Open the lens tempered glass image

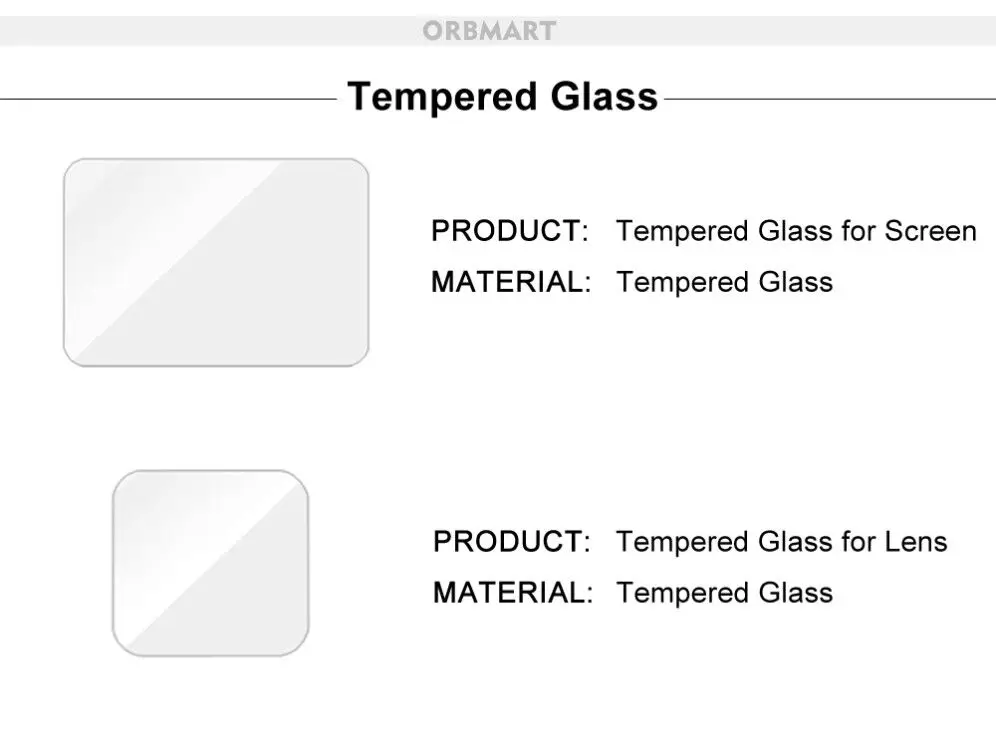pos(211,563)
